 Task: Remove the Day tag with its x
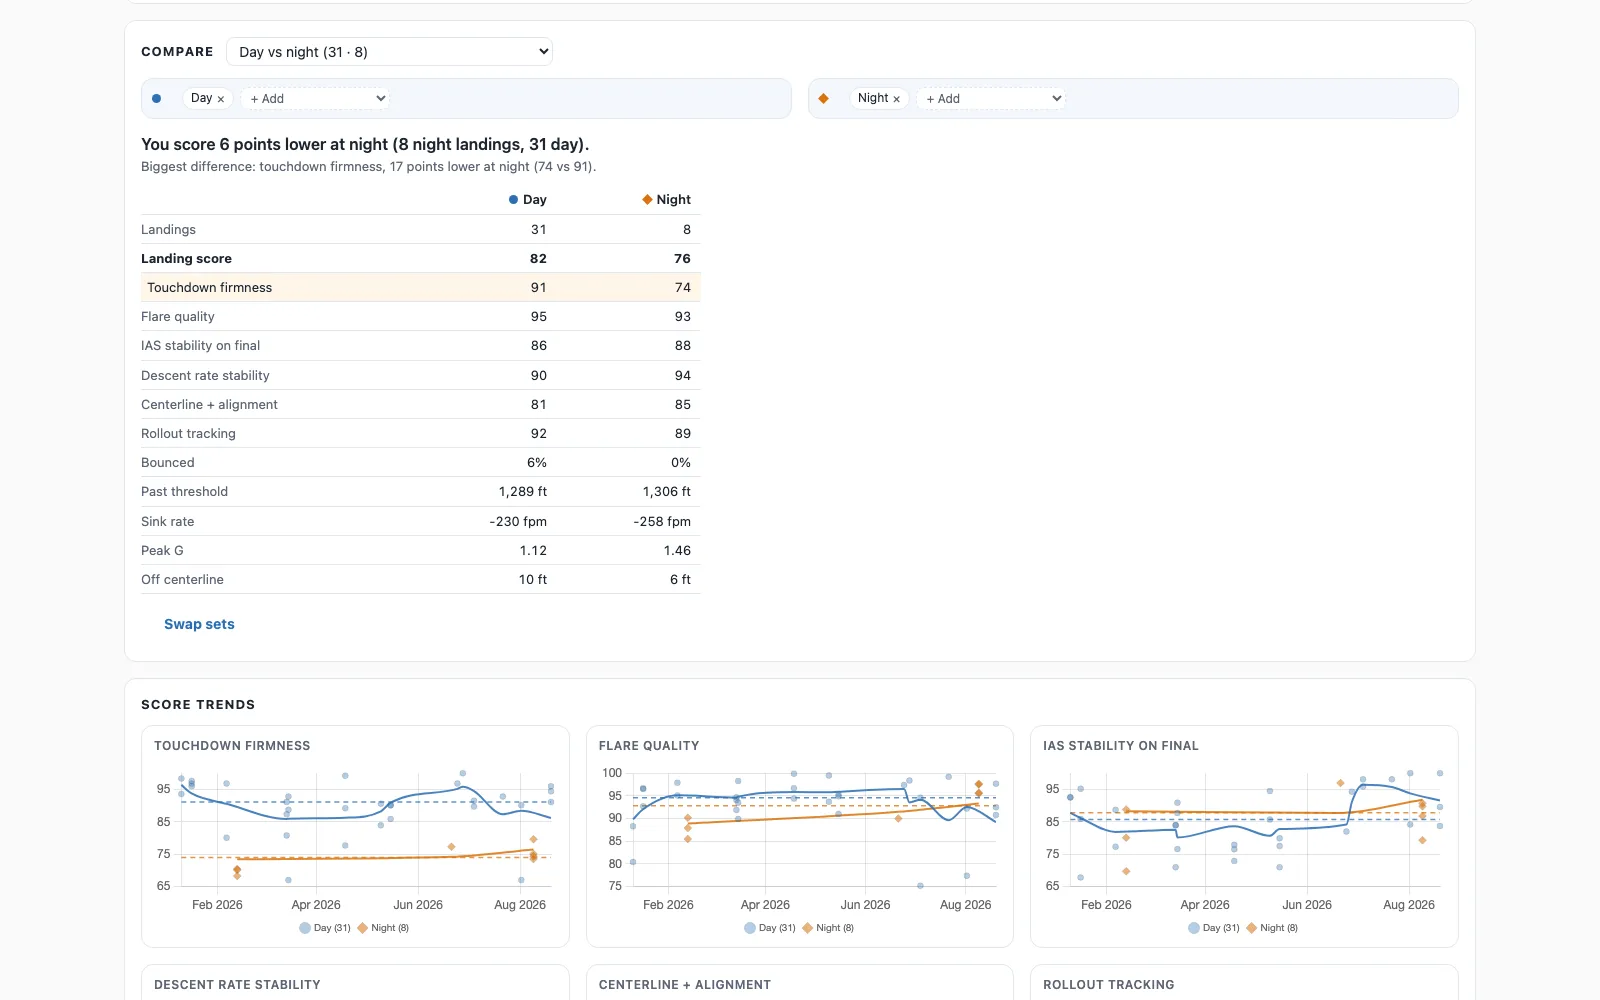pos(221,99)
